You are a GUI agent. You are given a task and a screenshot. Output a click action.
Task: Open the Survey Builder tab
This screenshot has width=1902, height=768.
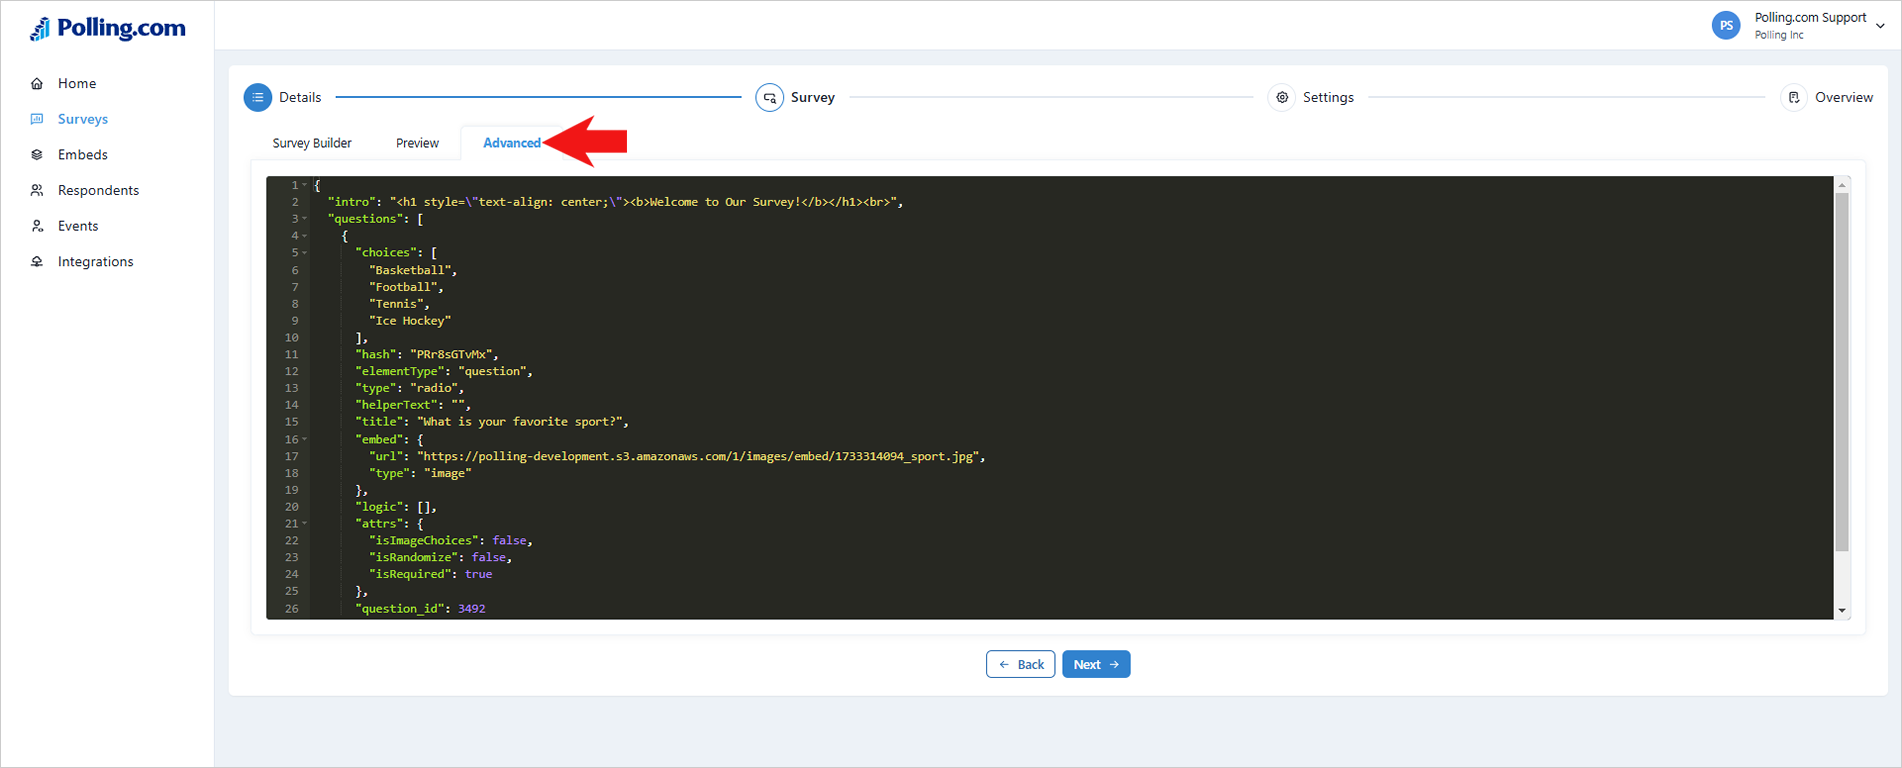pos(312,143)
